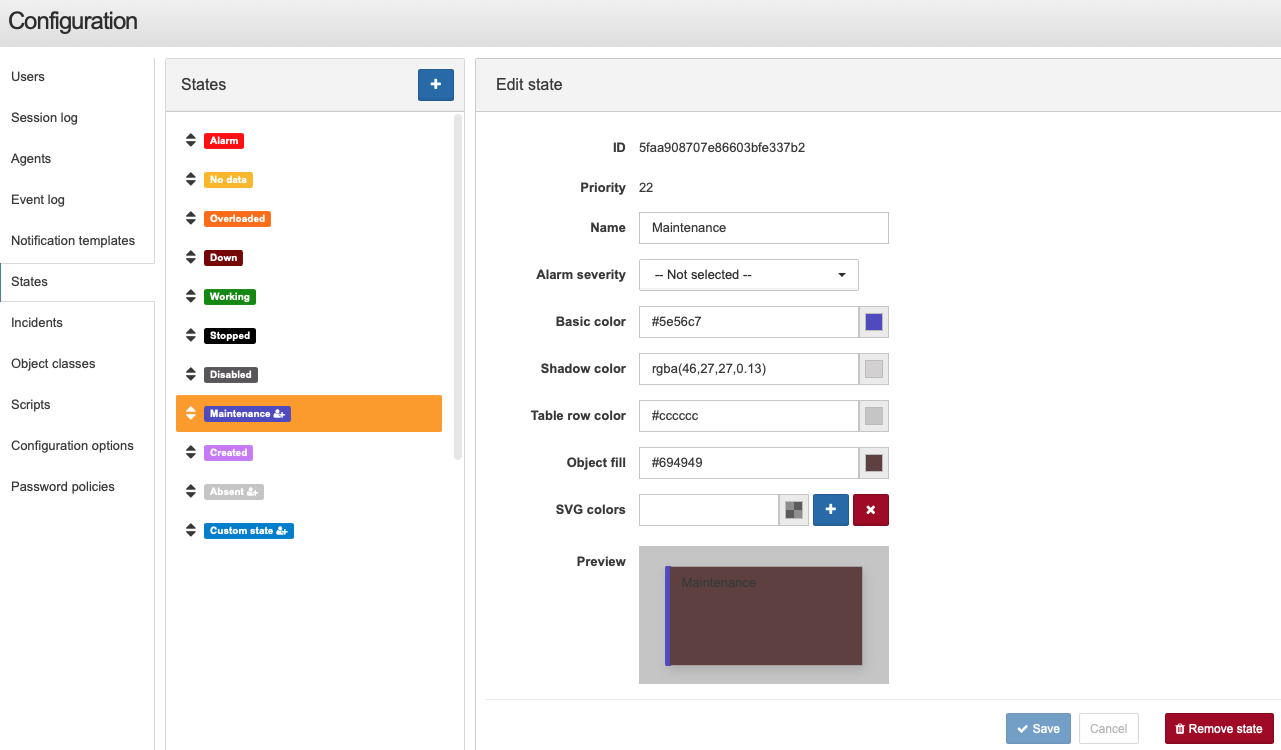Cancel editing the state
The width and height of the screenshot is (1281, 750).
[x=1109, y=729]
